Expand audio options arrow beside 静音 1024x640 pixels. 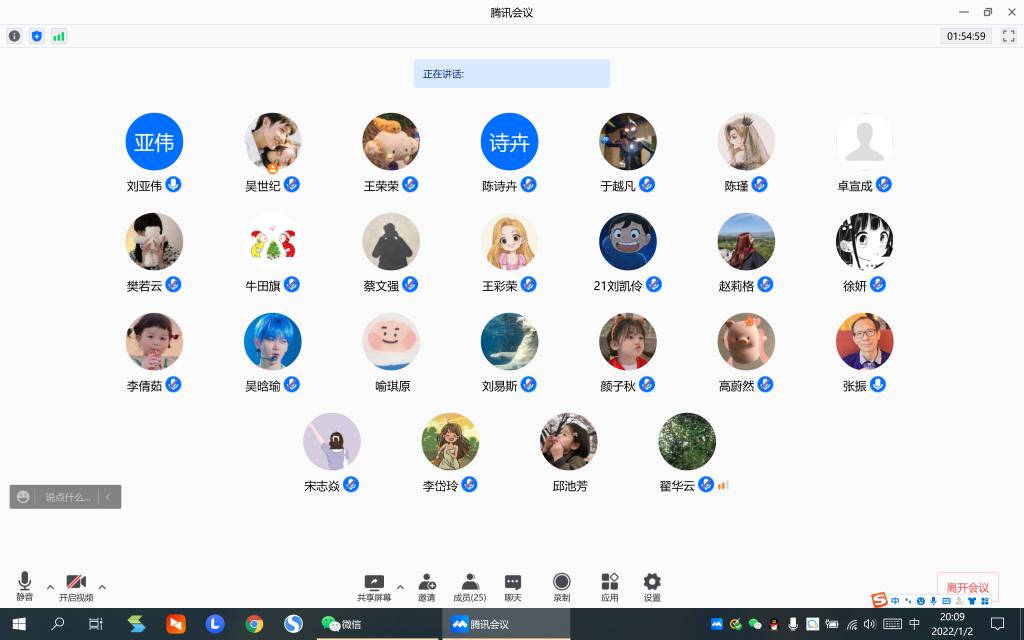pyautogui.click(x=50, y=587)
